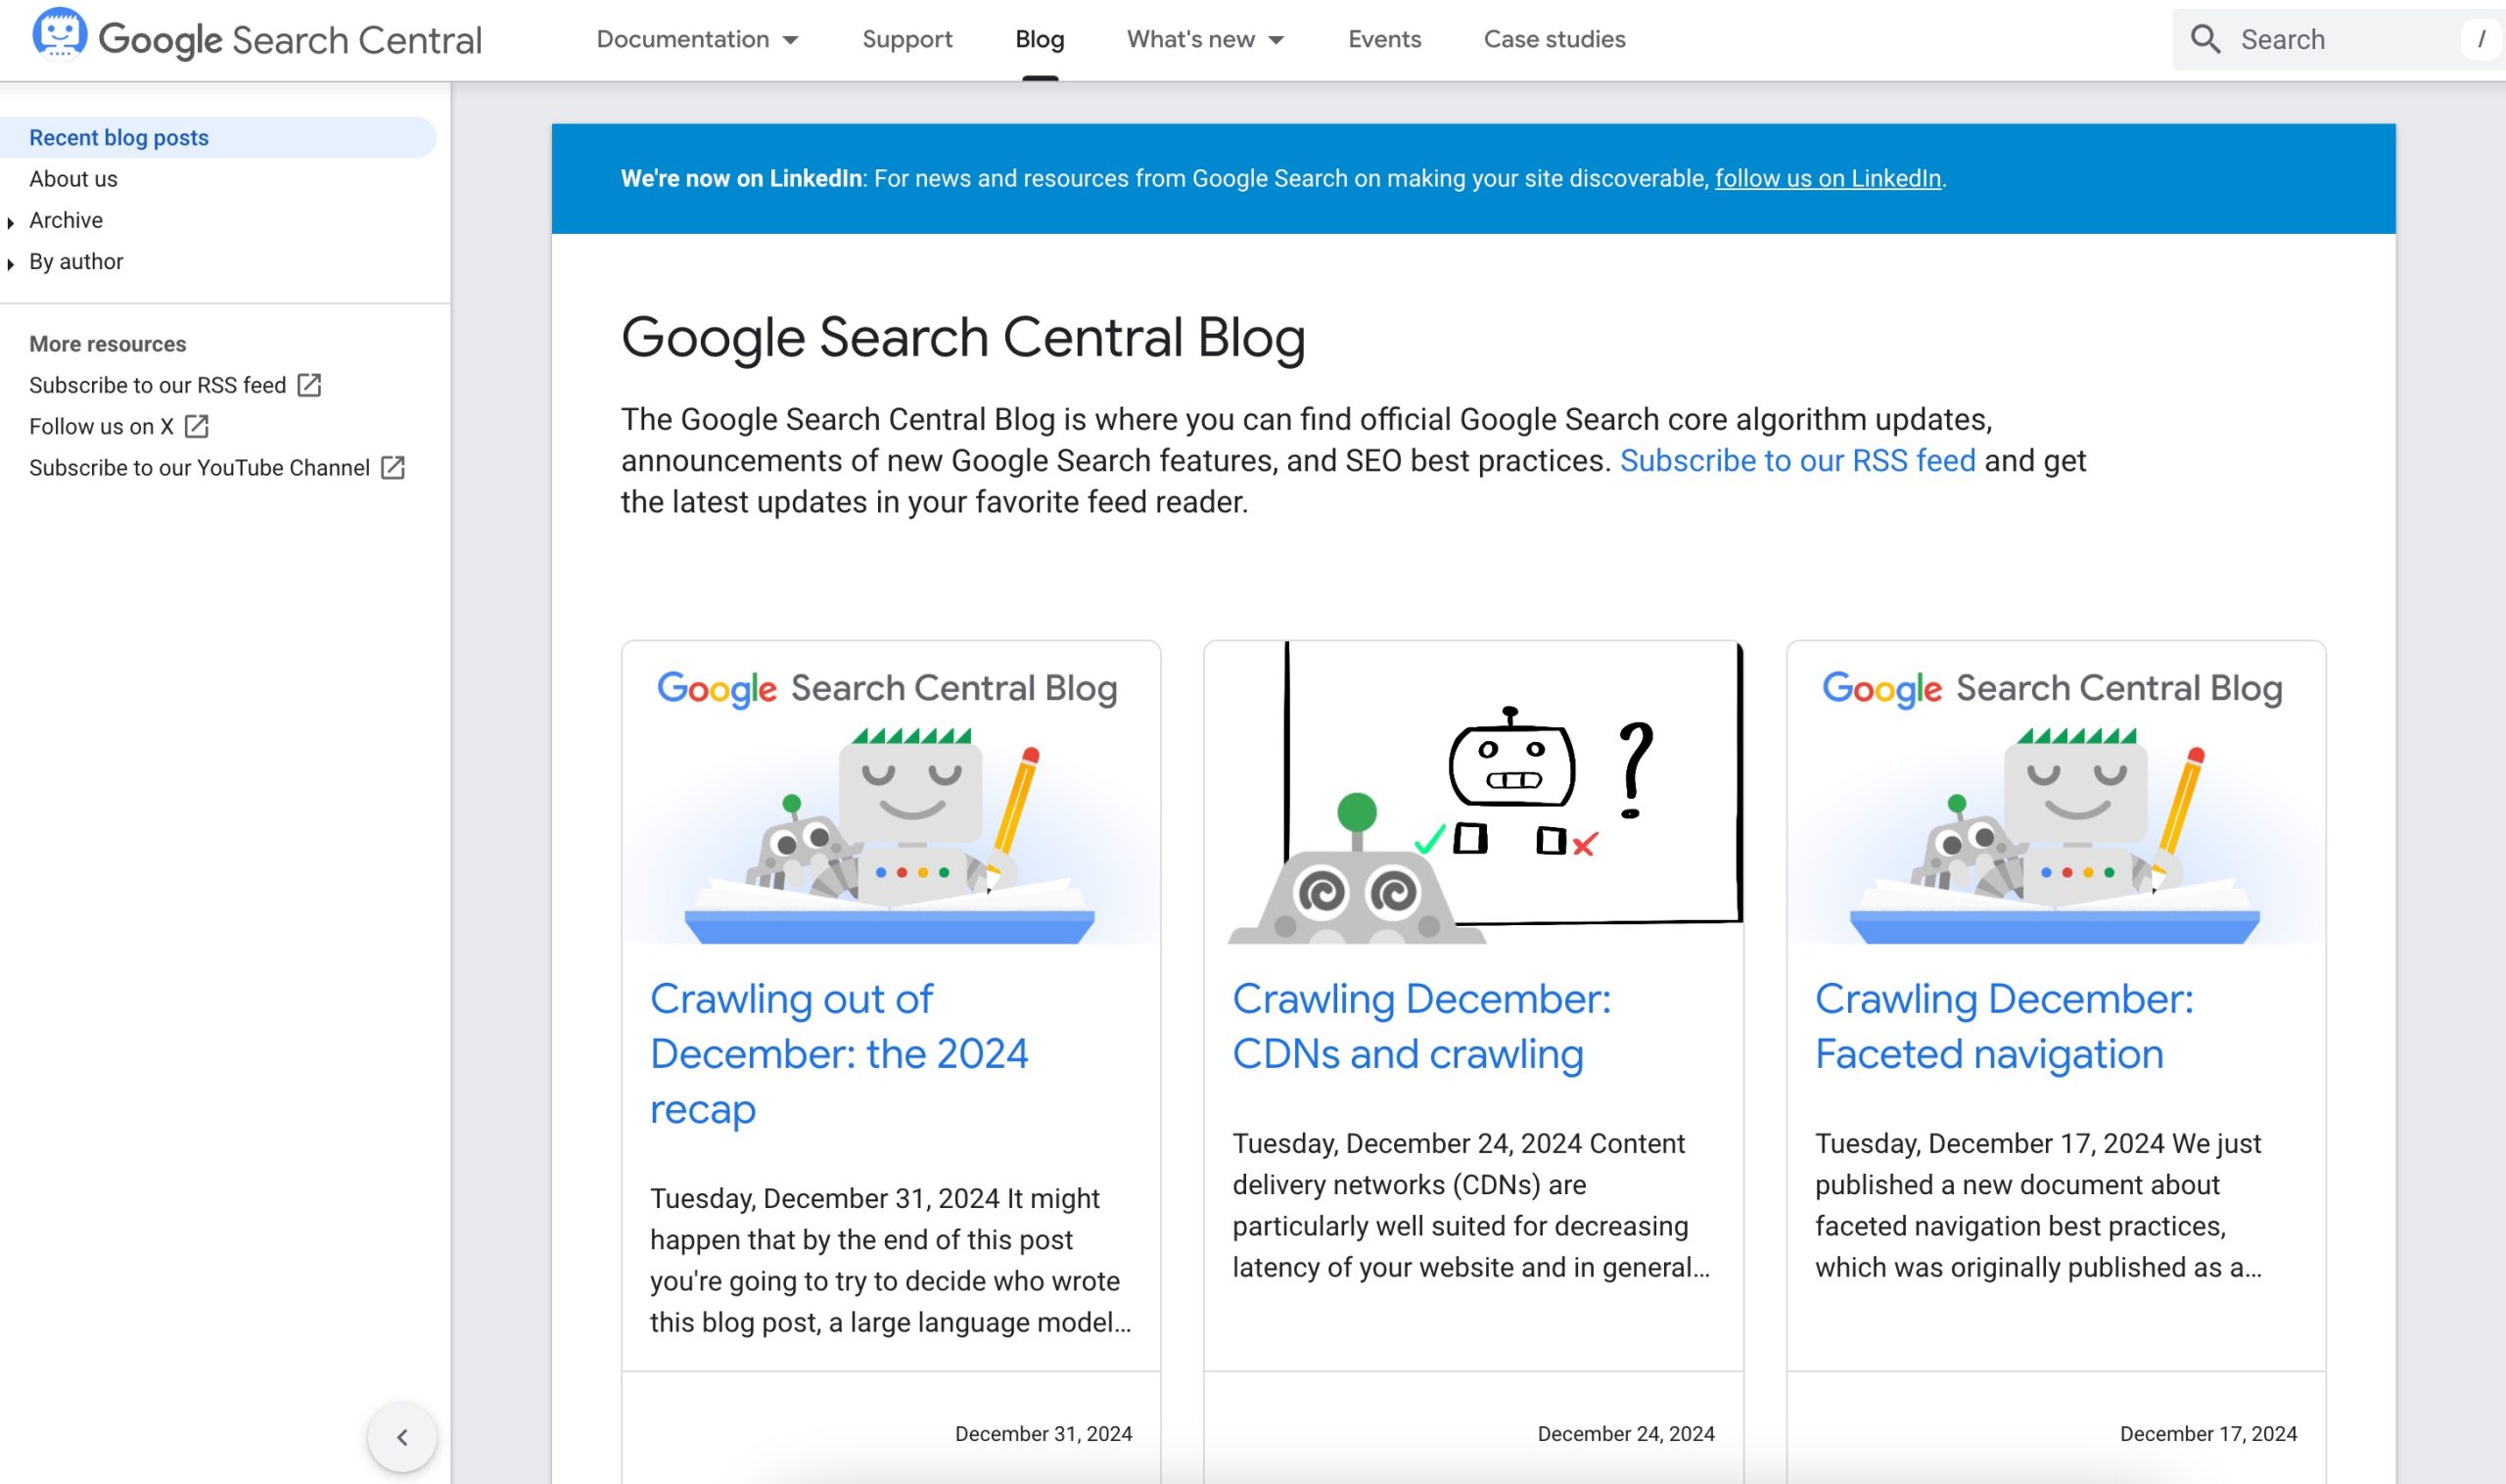Image resolution: width=2506 pixels, height=1484 pixels.
Task: Select the Support menu item
Action: click(907, 37)
